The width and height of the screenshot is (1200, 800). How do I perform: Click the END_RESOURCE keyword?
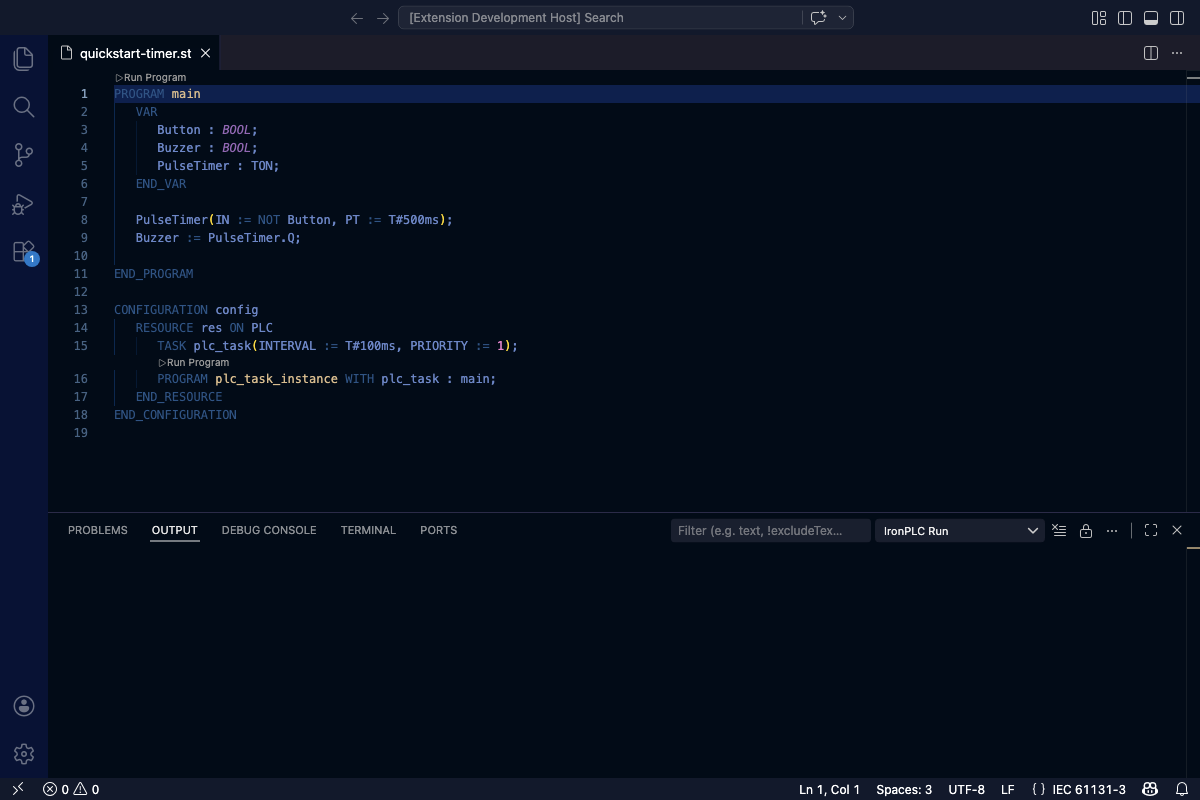tap(179, 397)
